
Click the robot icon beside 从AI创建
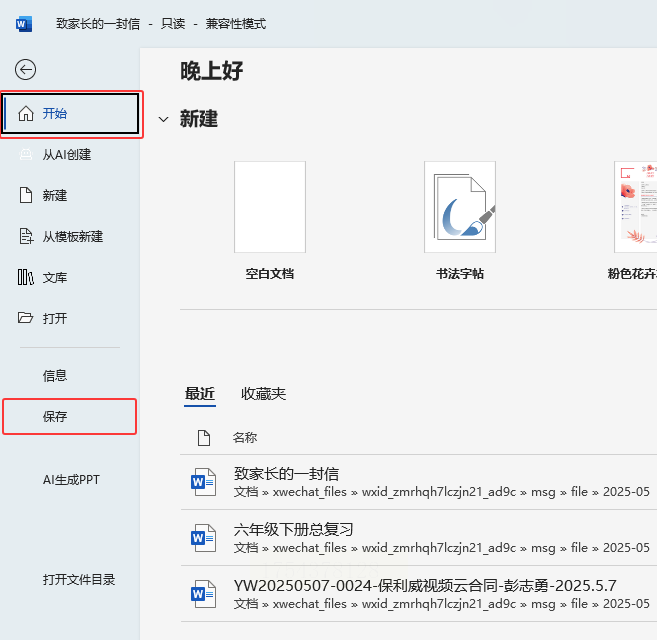click(26, 155)
